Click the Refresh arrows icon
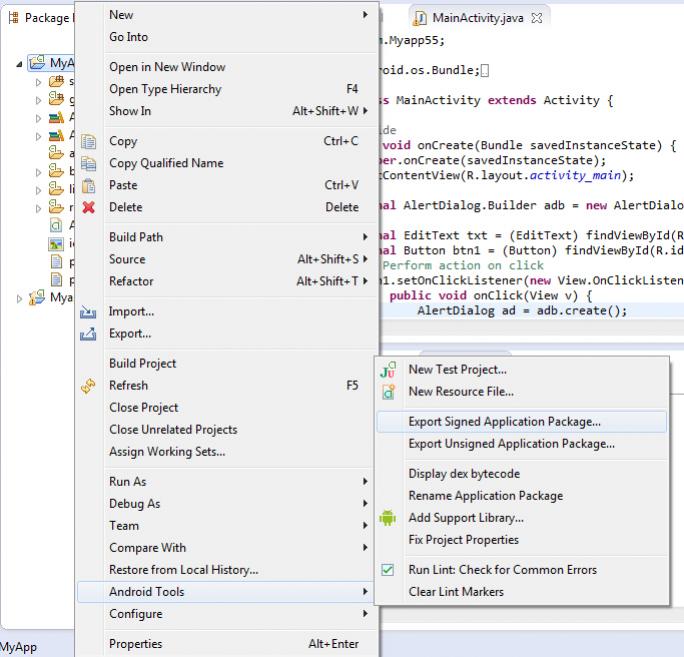Image resolution: width=684 pixels, height=657 pixels. [x=88, y=386]
